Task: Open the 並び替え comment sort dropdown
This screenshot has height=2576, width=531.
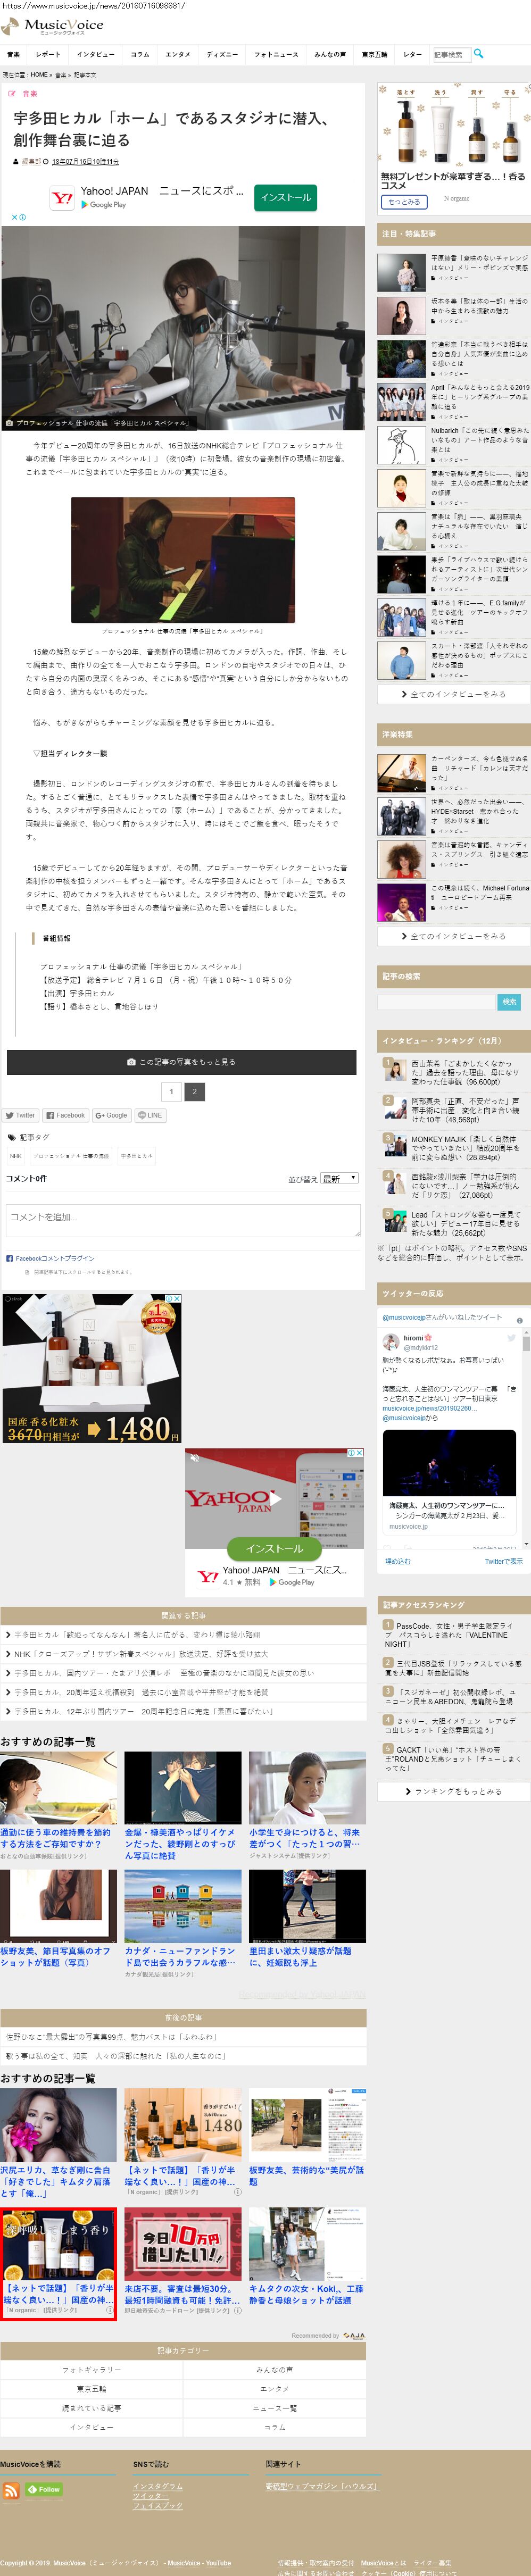Action: pyautogui.click(x=339, y=1178)
